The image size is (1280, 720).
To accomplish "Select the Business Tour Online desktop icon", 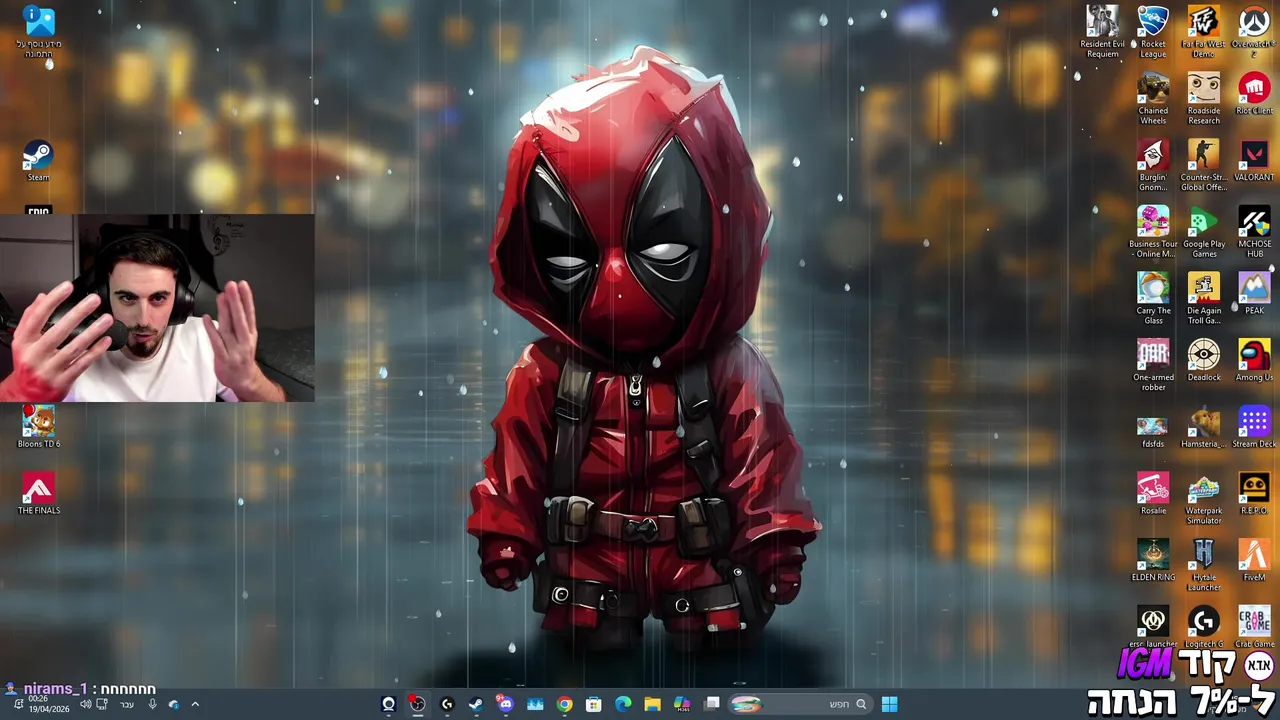I will 1153,232.
